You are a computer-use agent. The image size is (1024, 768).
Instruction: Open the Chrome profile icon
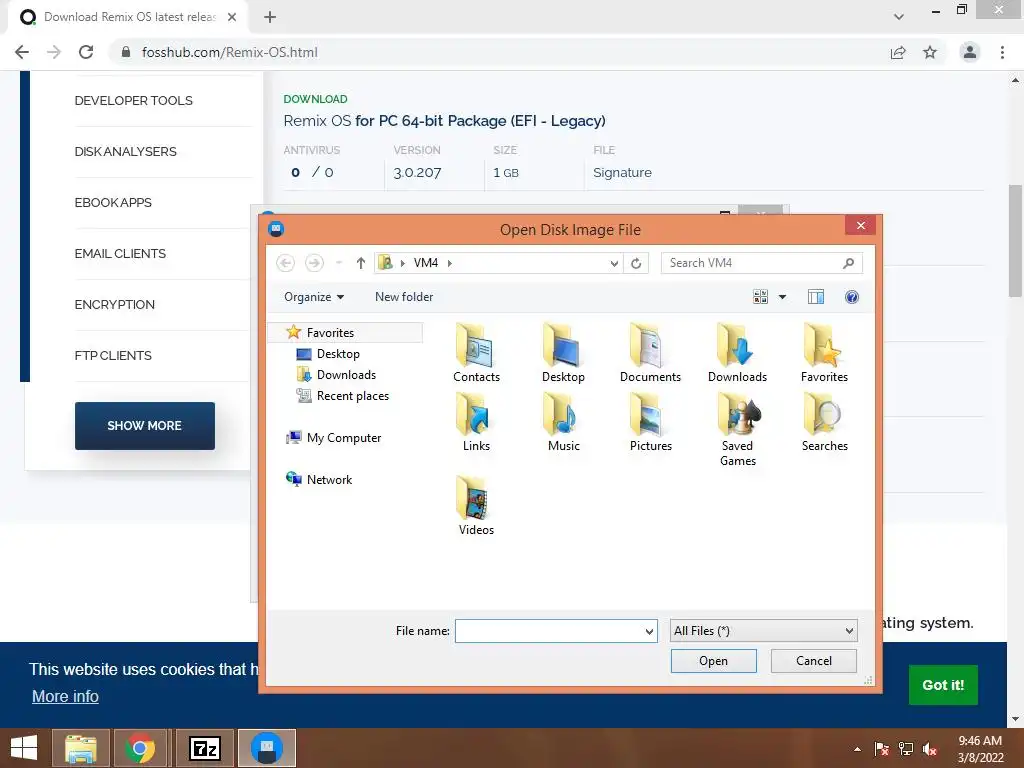point(970,52)
